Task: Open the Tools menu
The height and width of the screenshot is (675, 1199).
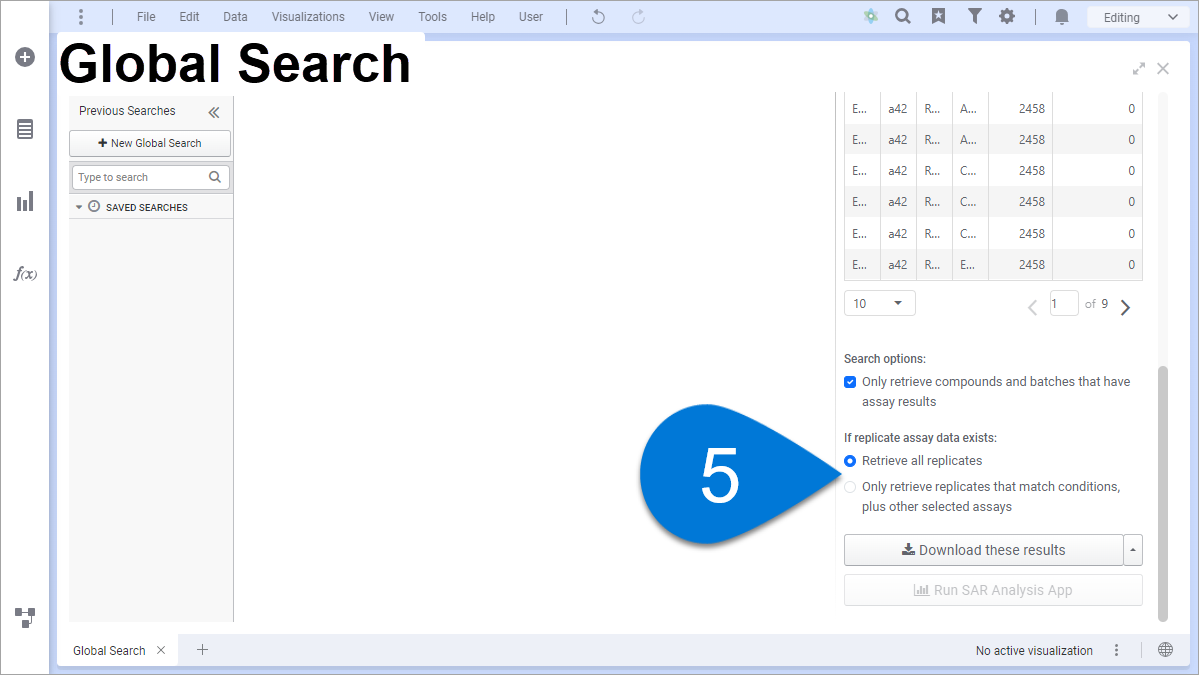Action: (x=432, y=17)
